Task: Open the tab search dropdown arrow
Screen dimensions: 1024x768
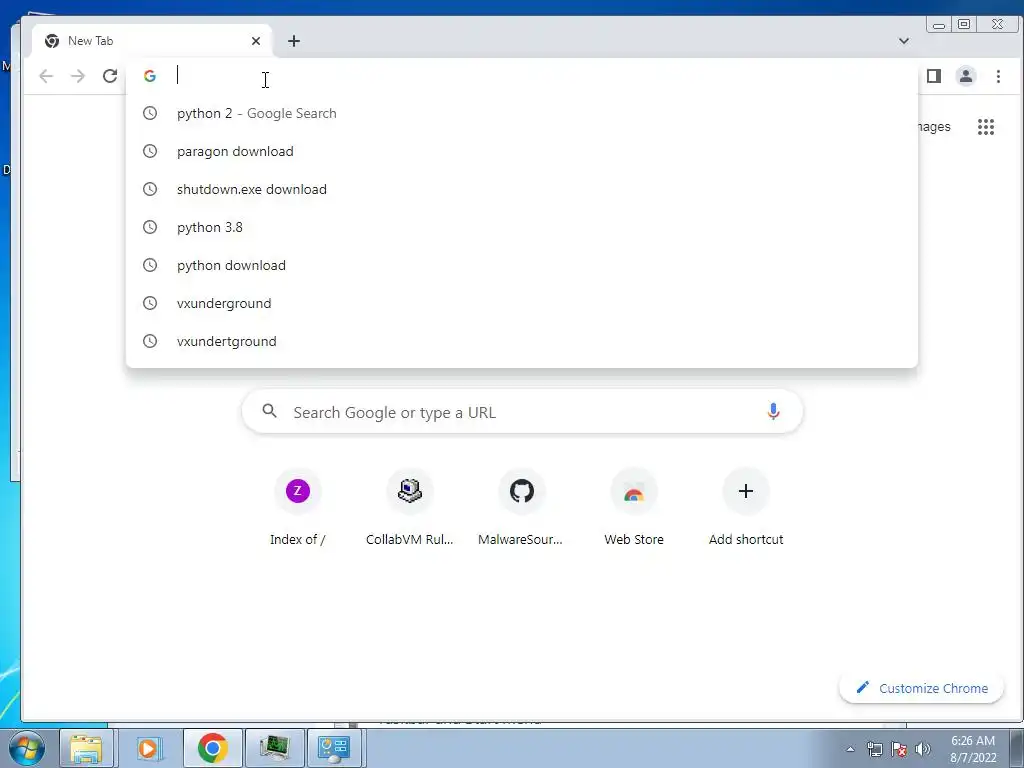Action: (x=904, y=40)
